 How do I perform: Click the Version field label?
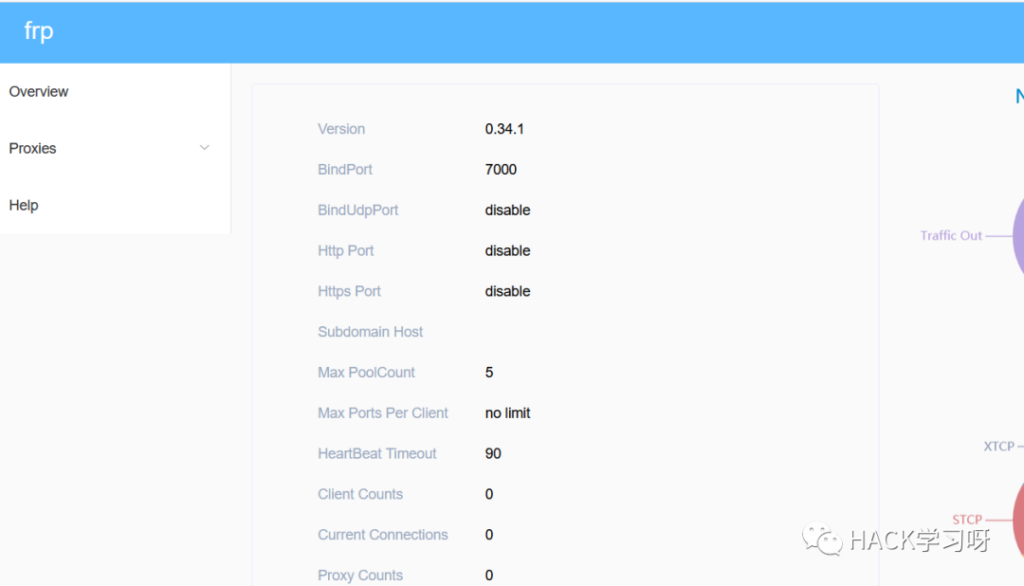[x=341, y=129]
